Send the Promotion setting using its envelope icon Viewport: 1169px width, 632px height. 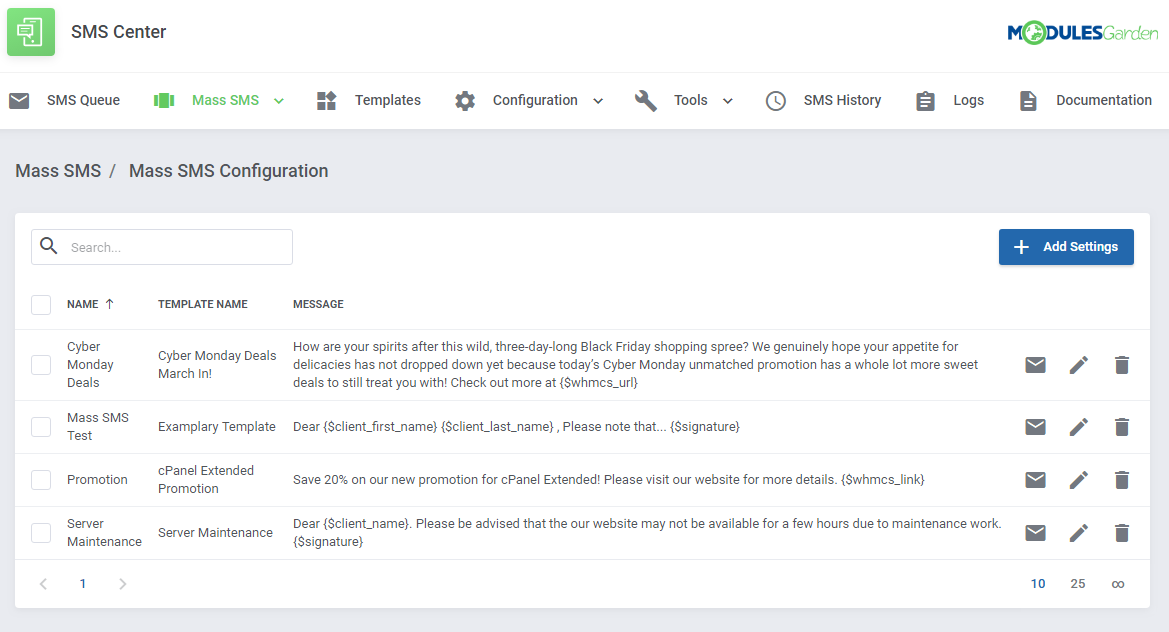[x=1035, y=480]
